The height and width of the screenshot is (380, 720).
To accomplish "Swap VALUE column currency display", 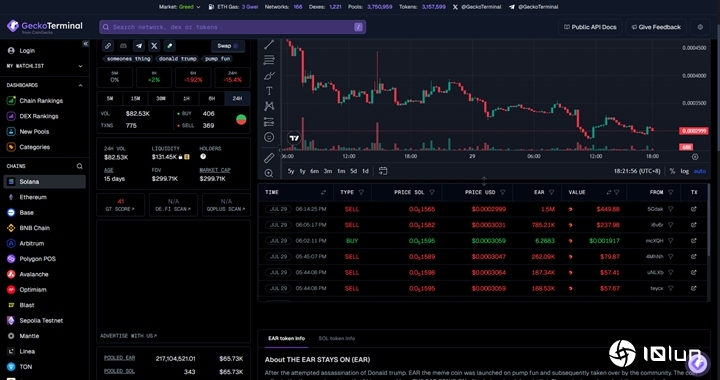I will [609, 192].
